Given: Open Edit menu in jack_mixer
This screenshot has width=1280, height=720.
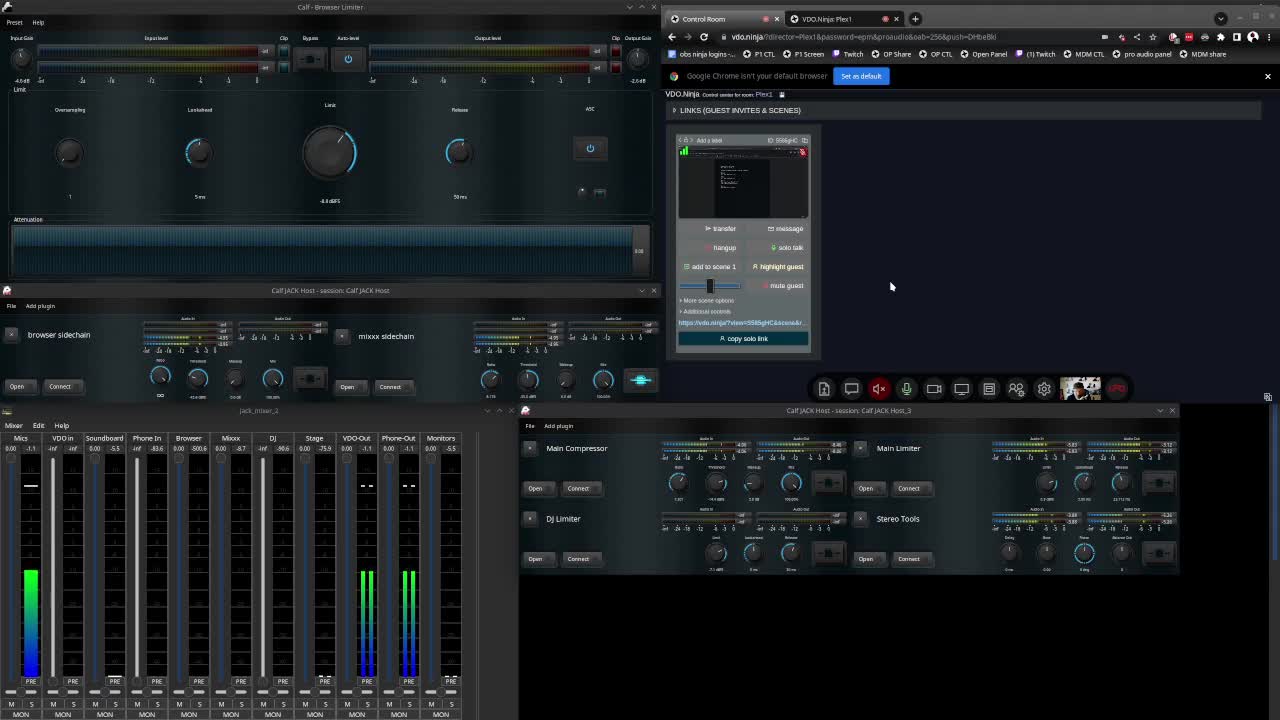Looking at the screenshot, I should coord(38,426).
